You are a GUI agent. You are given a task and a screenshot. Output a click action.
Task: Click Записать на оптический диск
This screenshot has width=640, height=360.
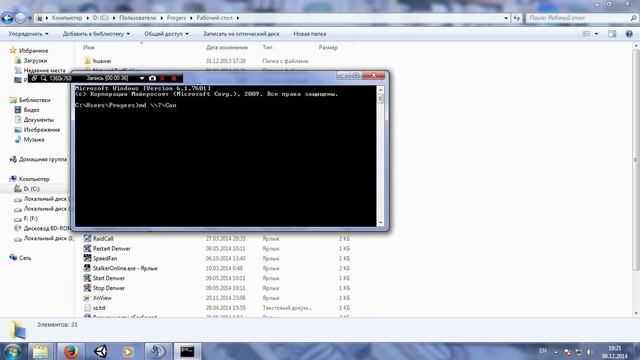point(241,34)
